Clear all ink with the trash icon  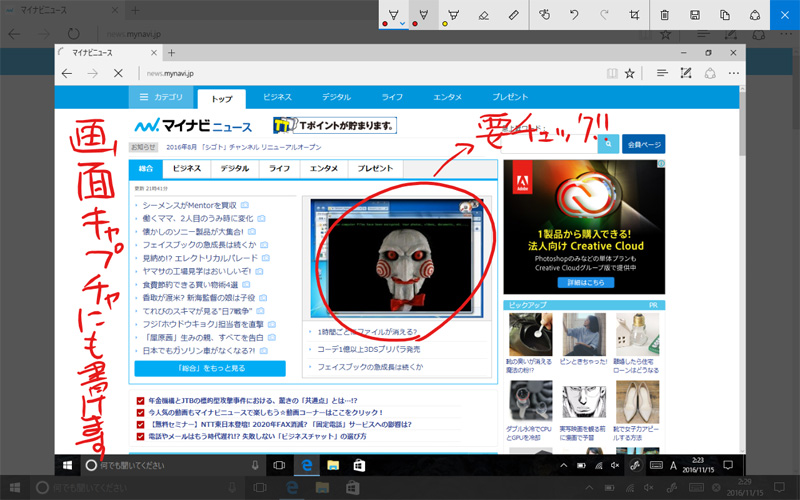pyautogui.click(x=664, y=15)
